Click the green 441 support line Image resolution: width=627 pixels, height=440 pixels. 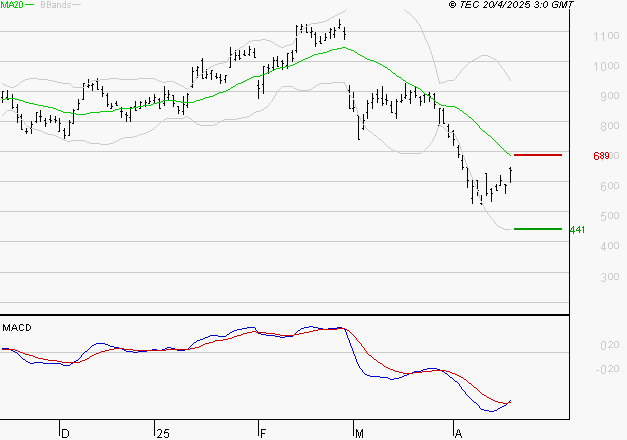point(538,229)
